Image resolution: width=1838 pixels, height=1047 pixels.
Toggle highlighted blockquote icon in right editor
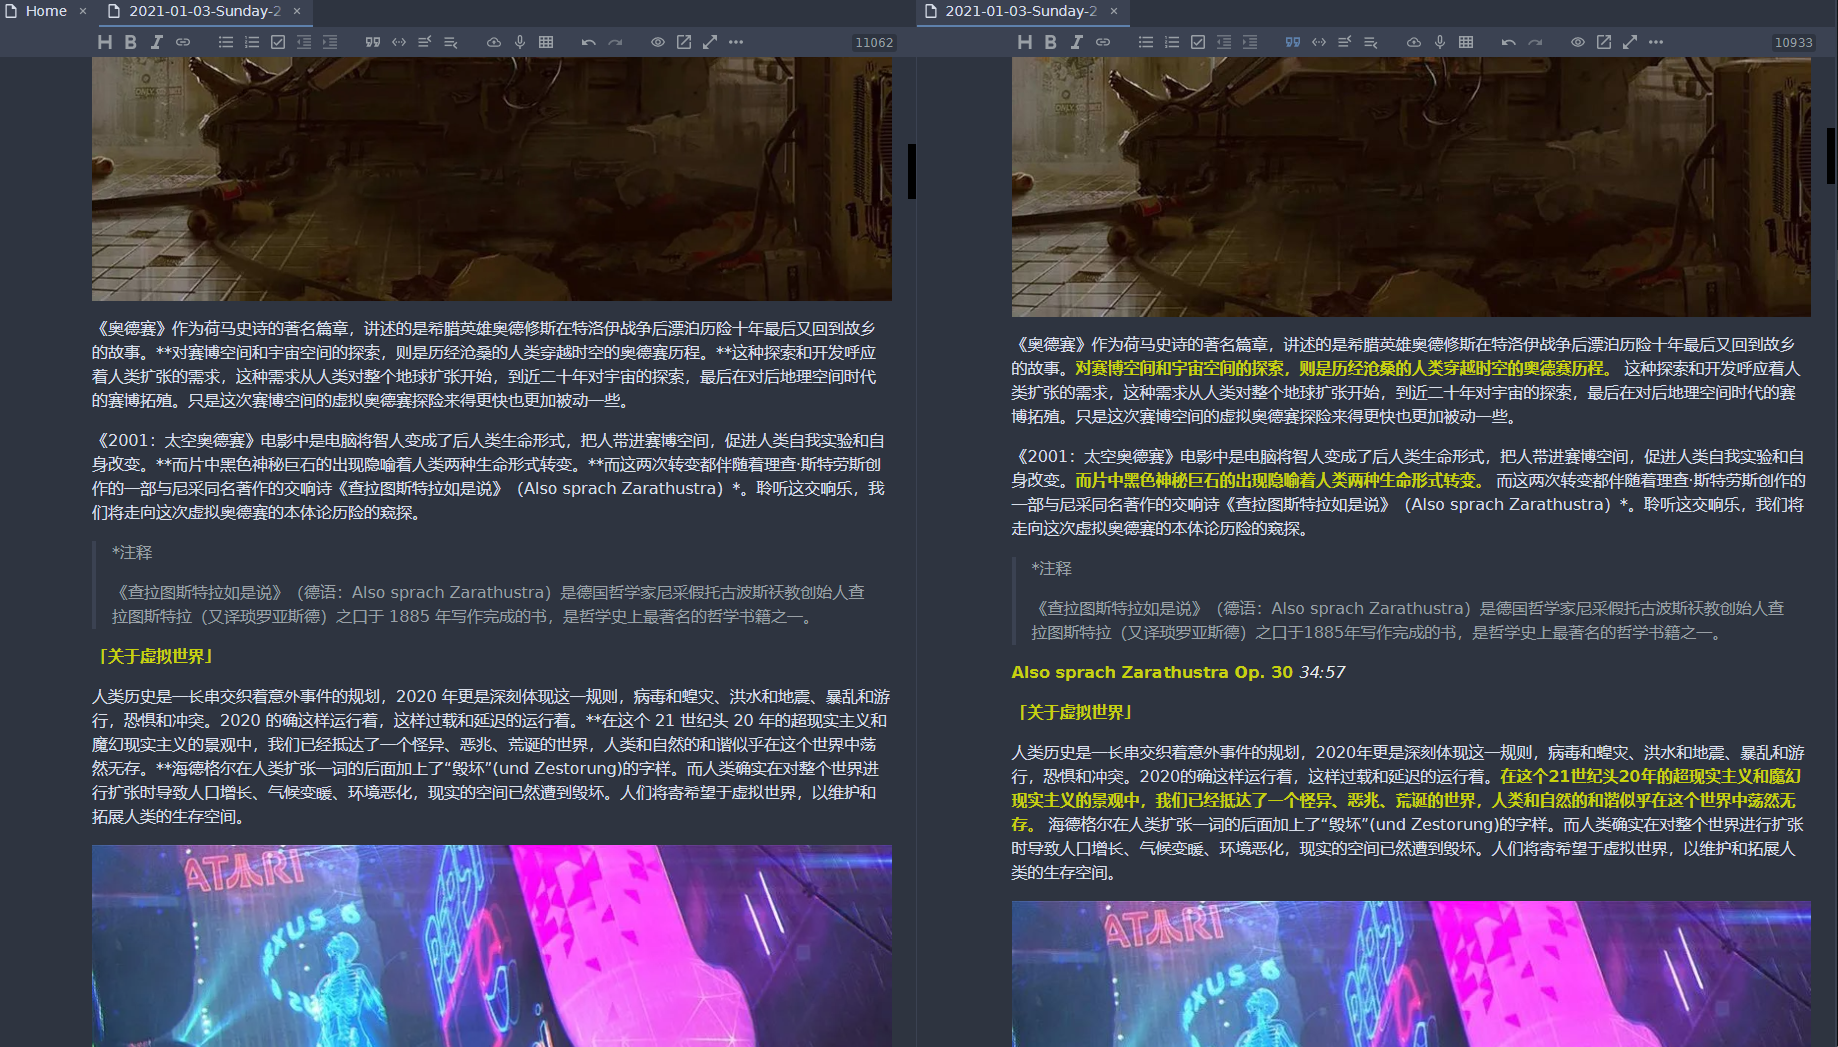[1293, 42]
